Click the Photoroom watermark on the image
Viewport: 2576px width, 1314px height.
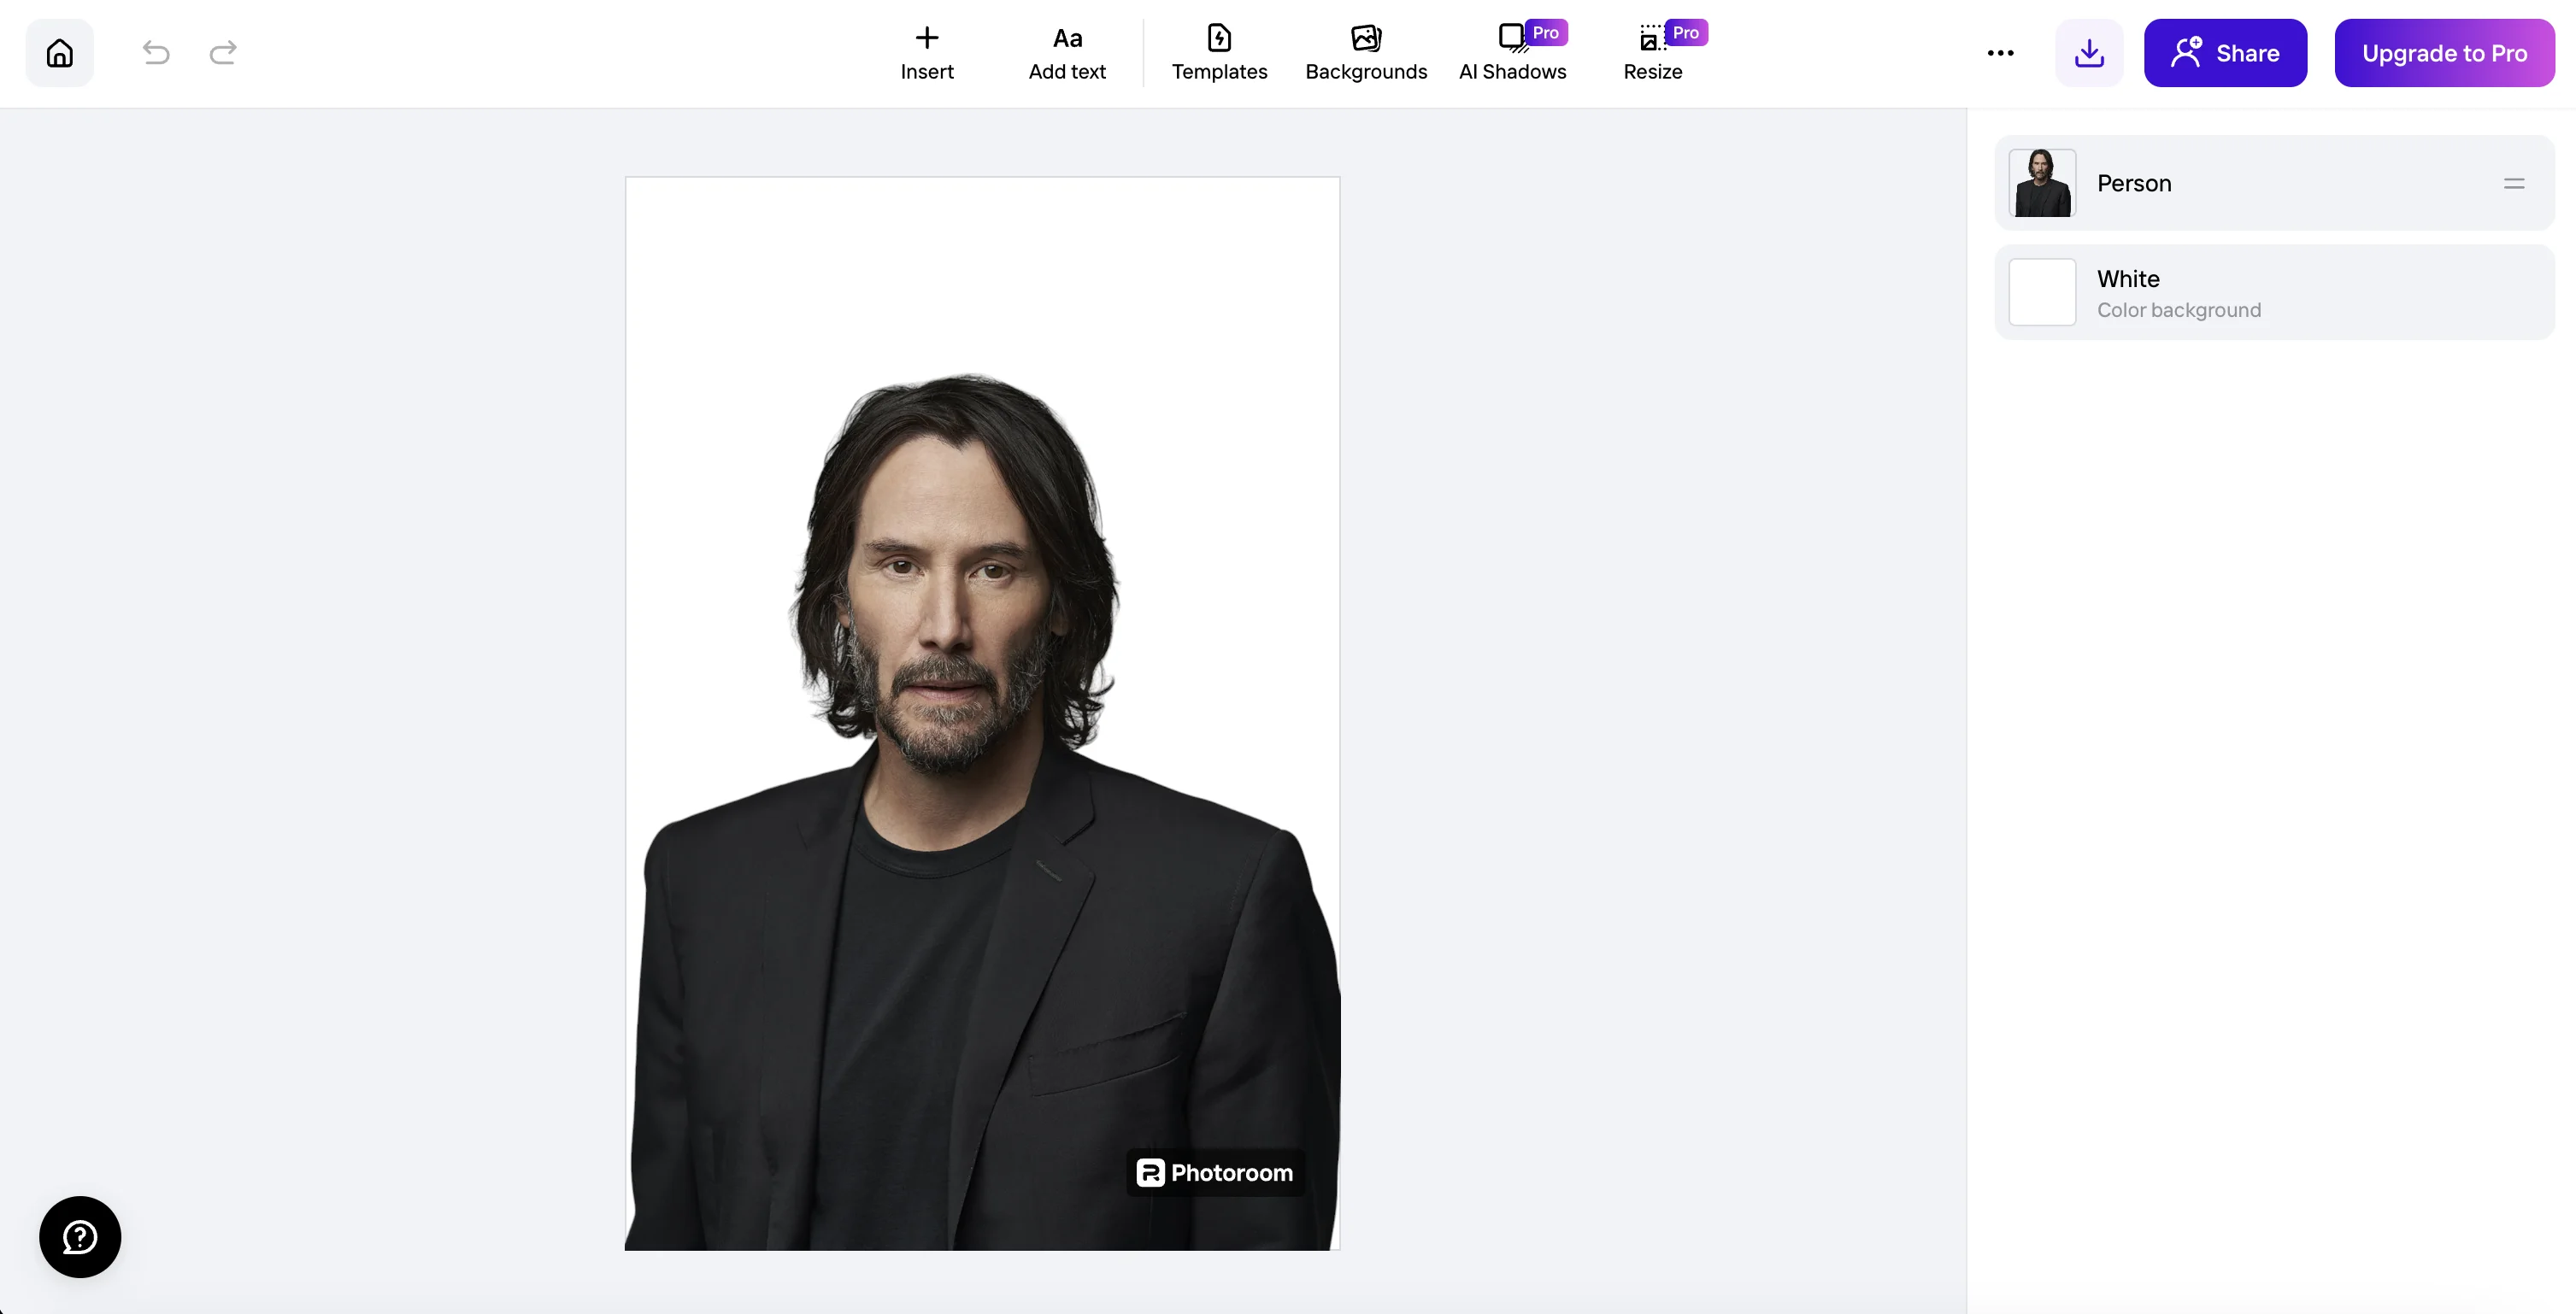click(x=1215, y=1173)
